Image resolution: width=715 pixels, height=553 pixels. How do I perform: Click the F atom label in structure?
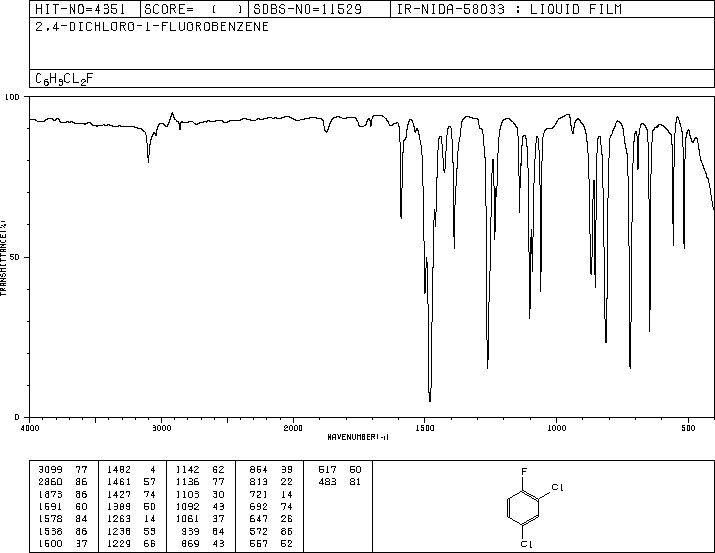click(523, 472)
